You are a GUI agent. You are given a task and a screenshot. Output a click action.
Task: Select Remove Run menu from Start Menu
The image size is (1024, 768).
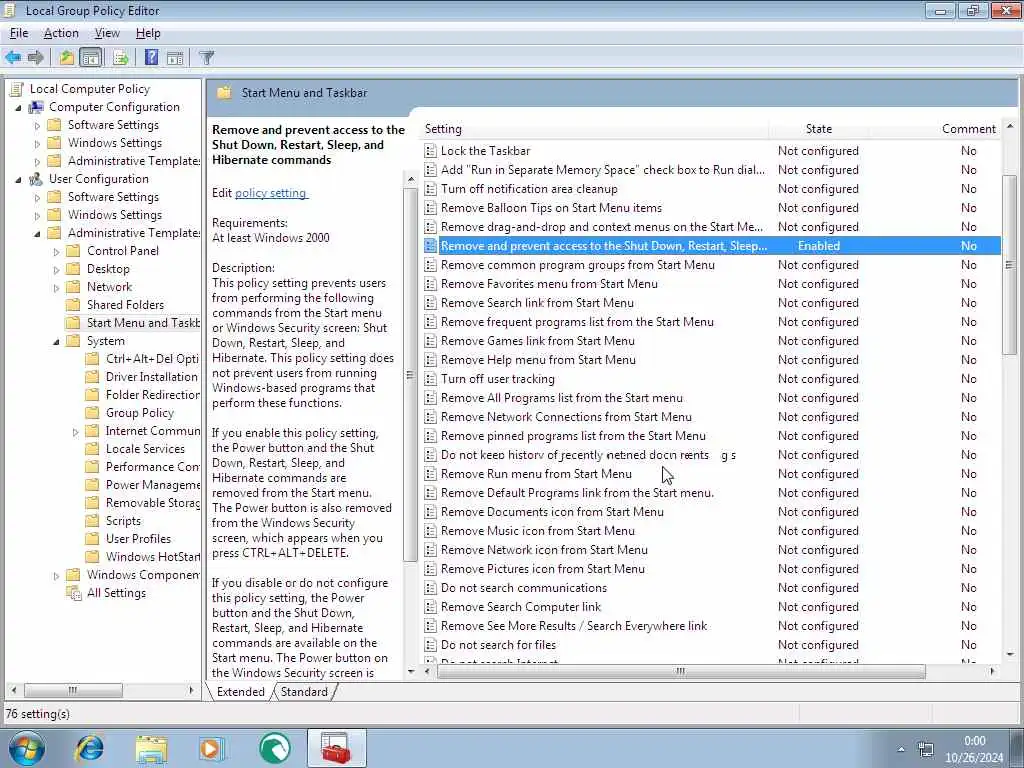(536, 474)
